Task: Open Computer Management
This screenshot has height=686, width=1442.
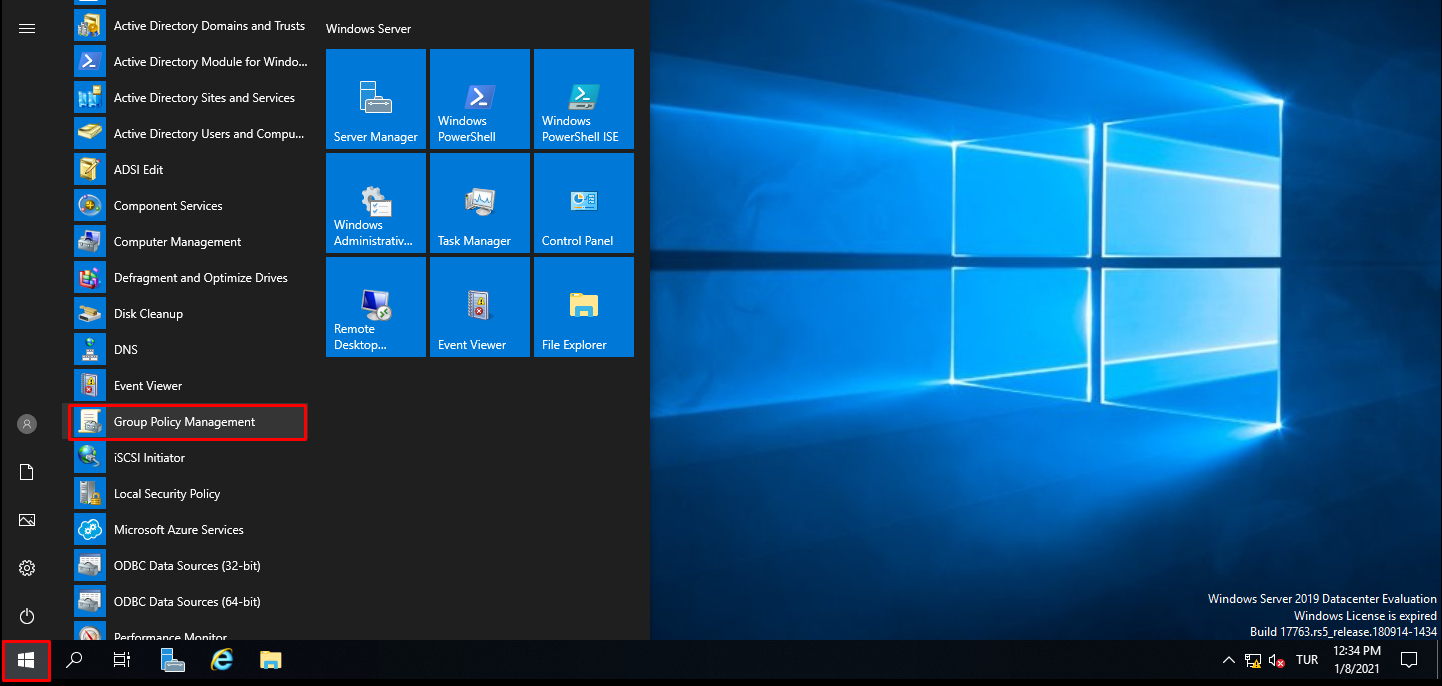Action: 189,242
